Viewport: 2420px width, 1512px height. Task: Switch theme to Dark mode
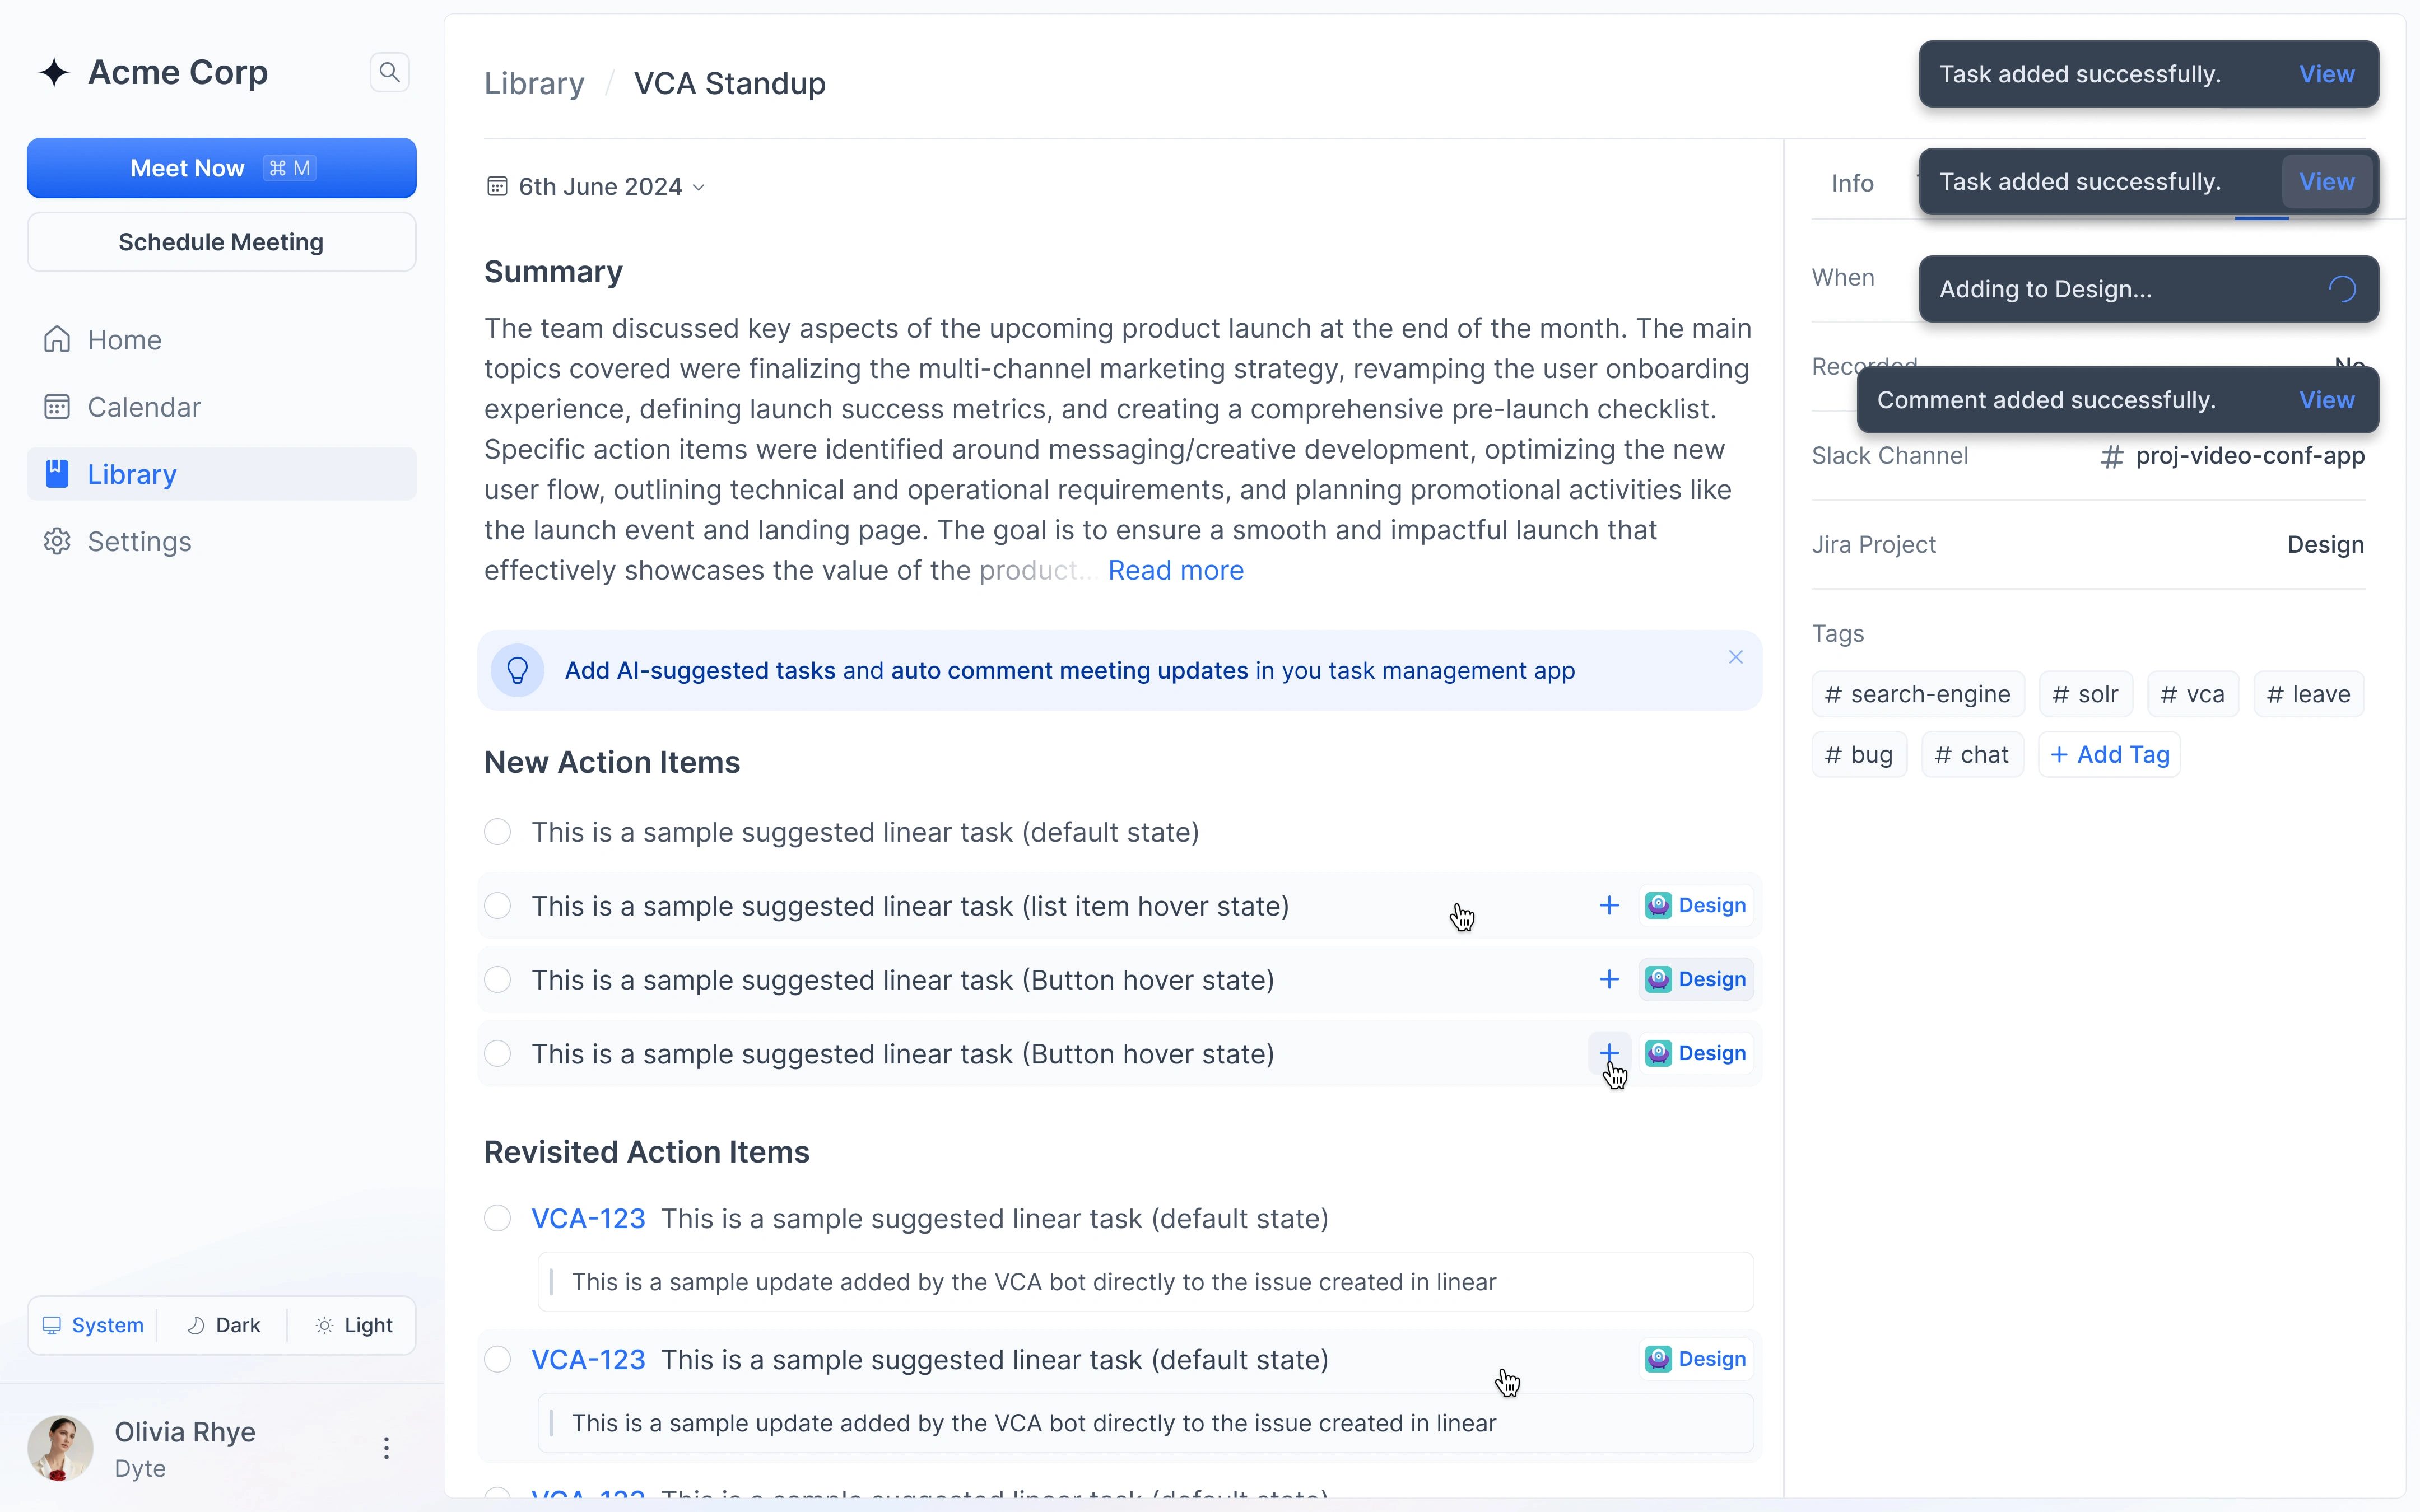click(x=224, y=1325)
